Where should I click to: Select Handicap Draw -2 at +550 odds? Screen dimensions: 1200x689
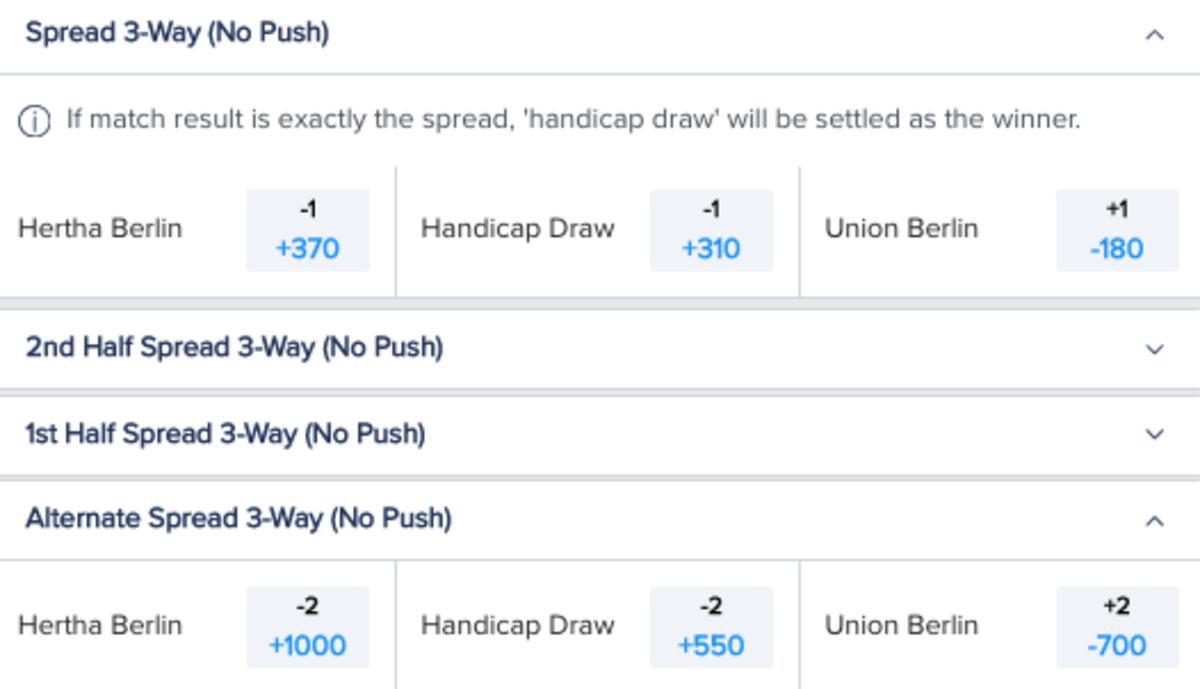tap(711, 627)
